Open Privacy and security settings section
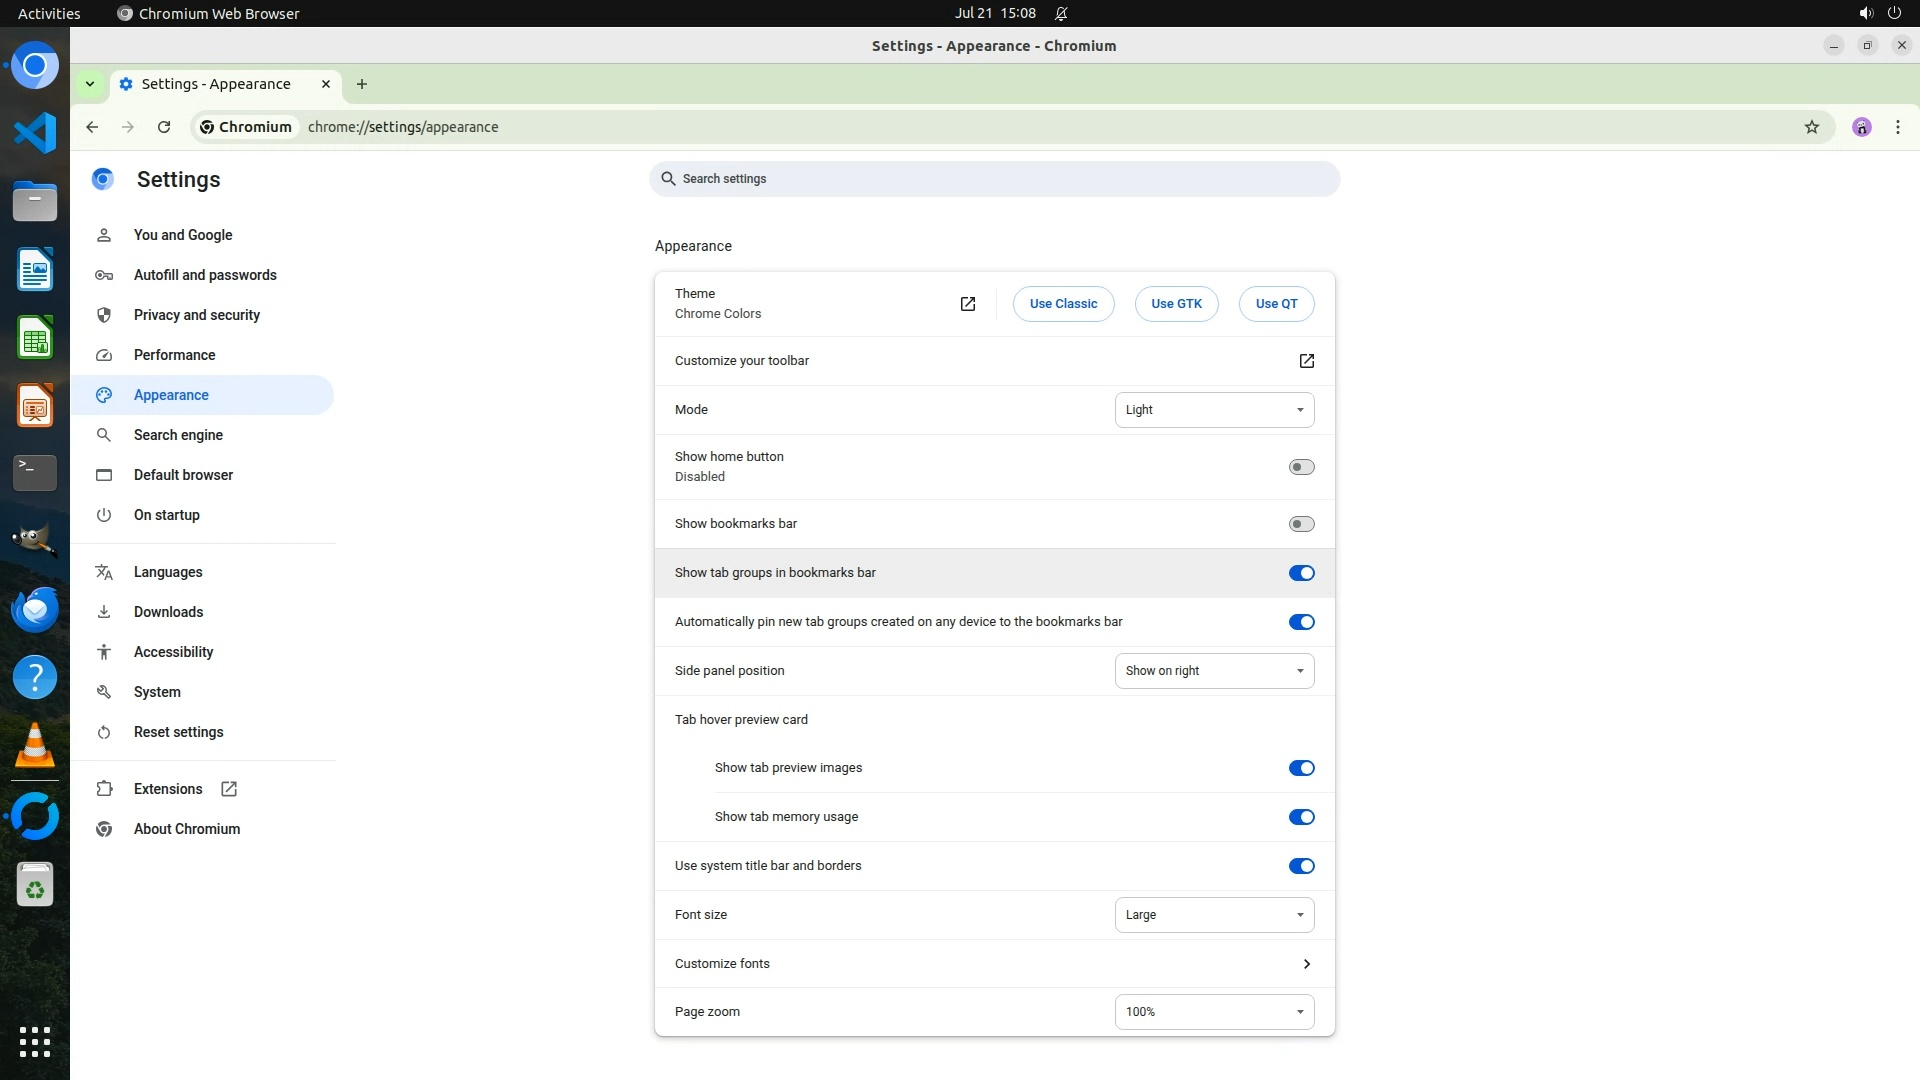This screenshot has height=1080, width=1920. [196, 315]
